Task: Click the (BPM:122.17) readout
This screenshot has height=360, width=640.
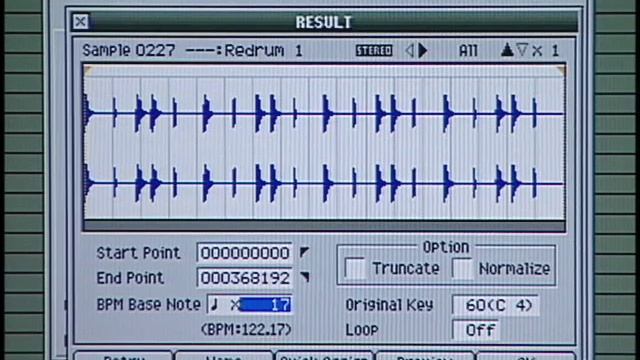Action: 246,329
